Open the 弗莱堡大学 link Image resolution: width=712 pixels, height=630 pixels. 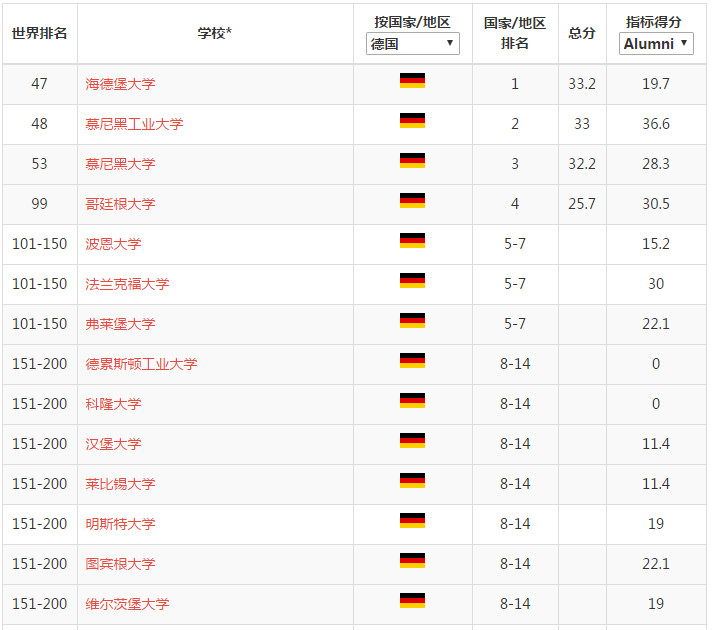(x=120, y=324)
